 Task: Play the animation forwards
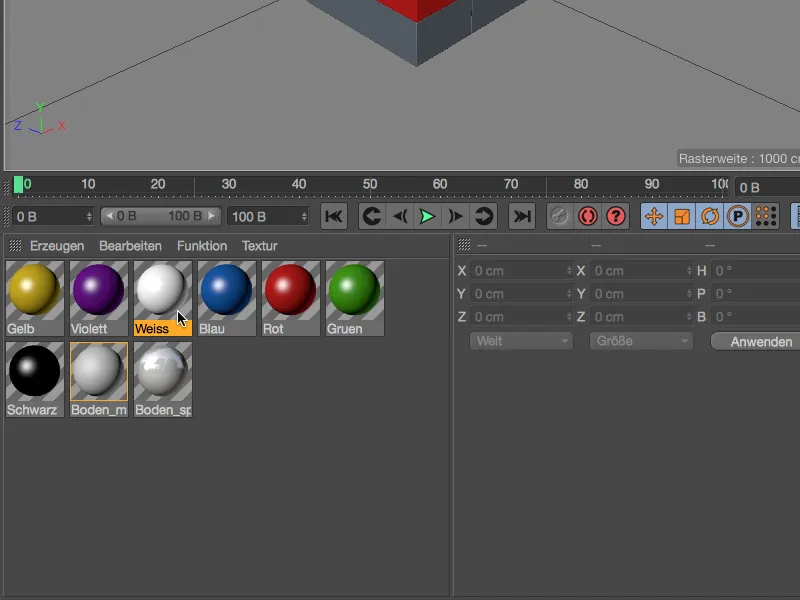[428, 216]
